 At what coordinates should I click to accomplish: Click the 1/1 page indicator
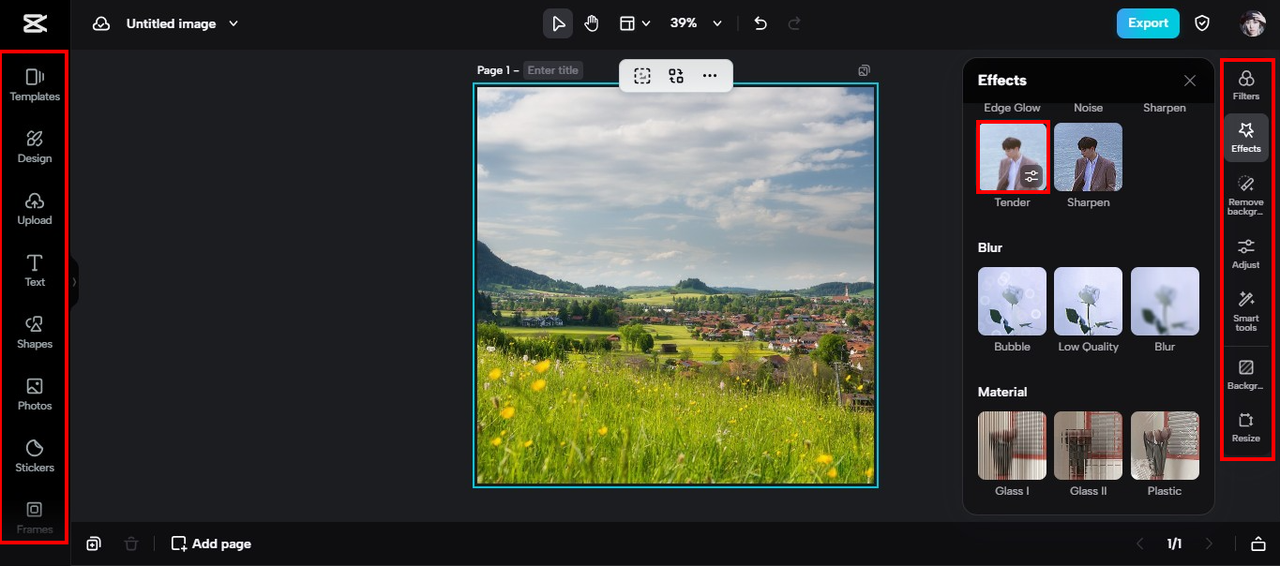1174,544
